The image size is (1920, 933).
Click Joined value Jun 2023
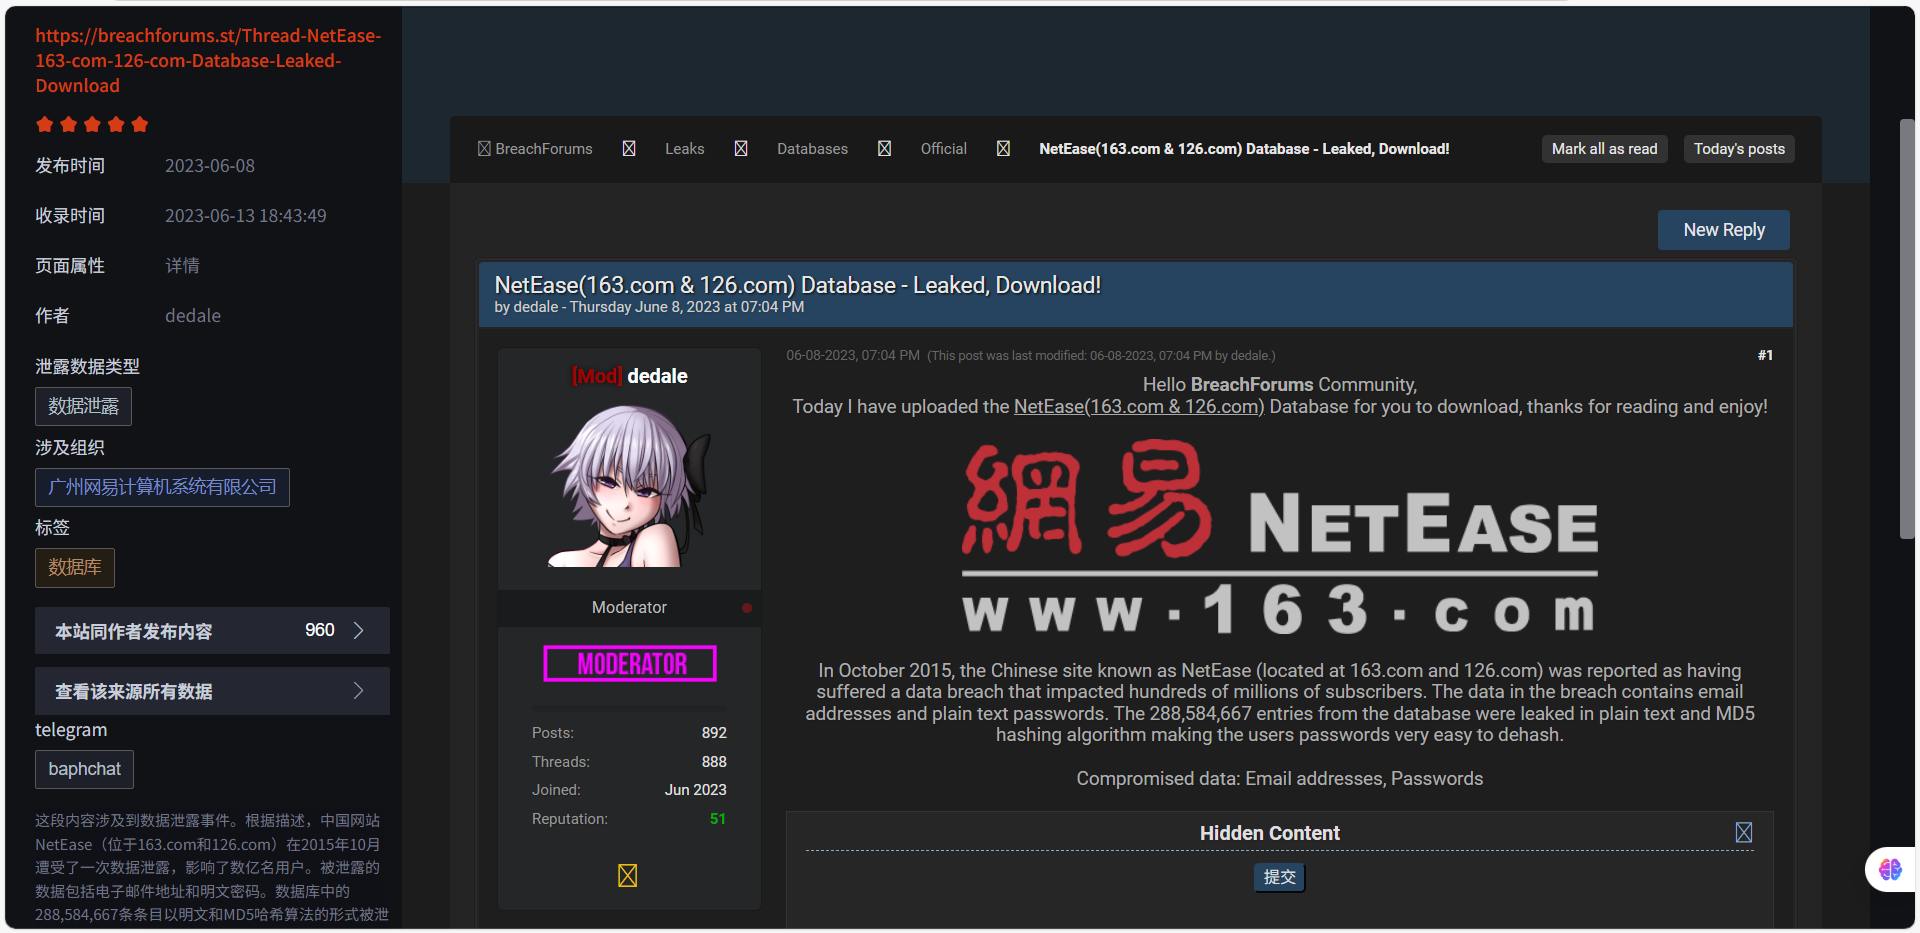[696, 790]
